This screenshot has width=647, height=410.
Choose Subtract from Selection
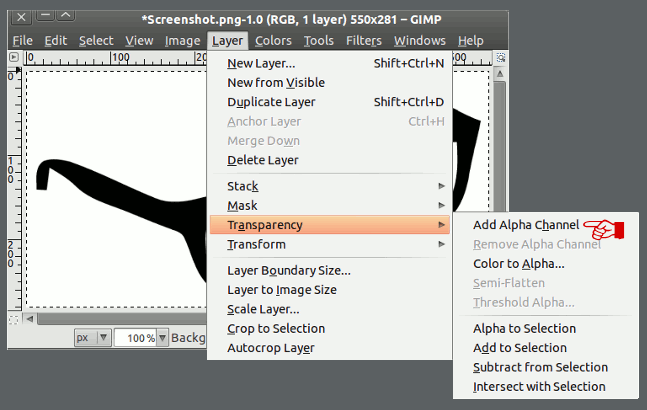point(545,368)
